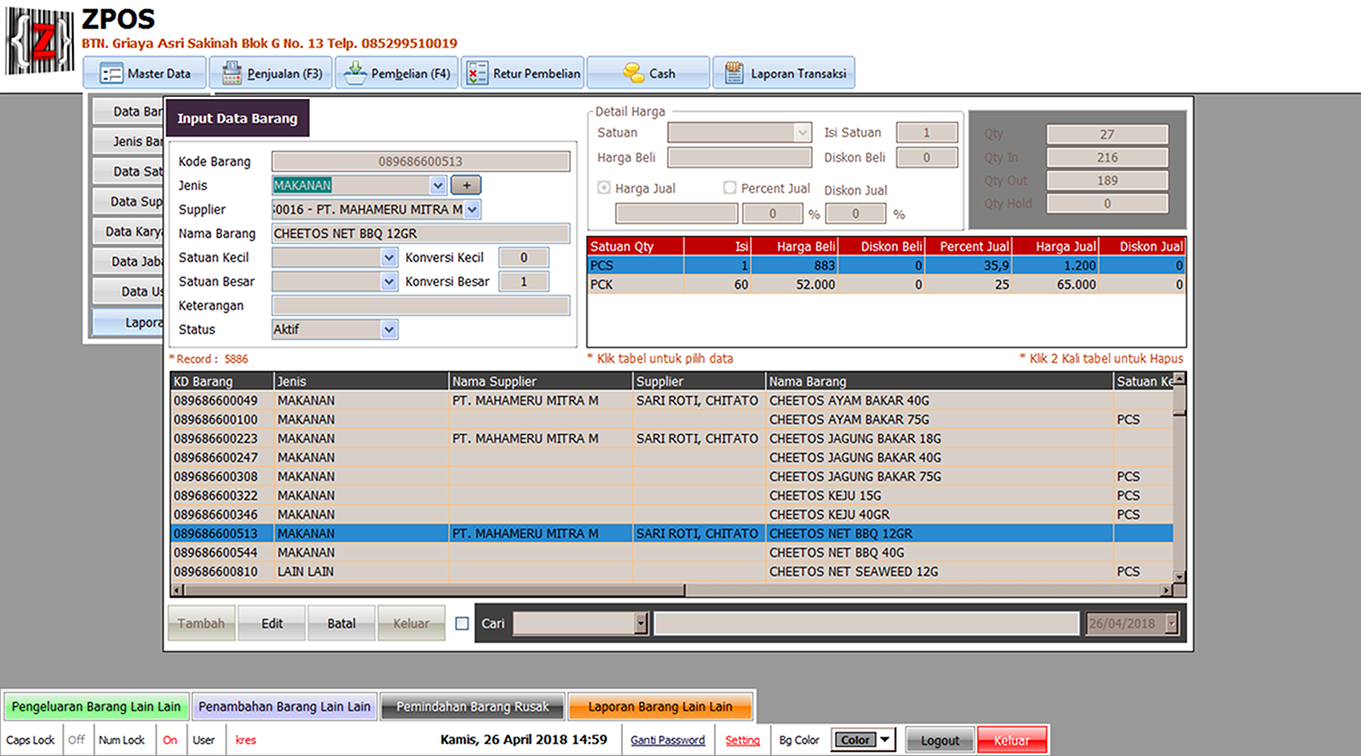Open the Bg Color picker

[863, 740]
